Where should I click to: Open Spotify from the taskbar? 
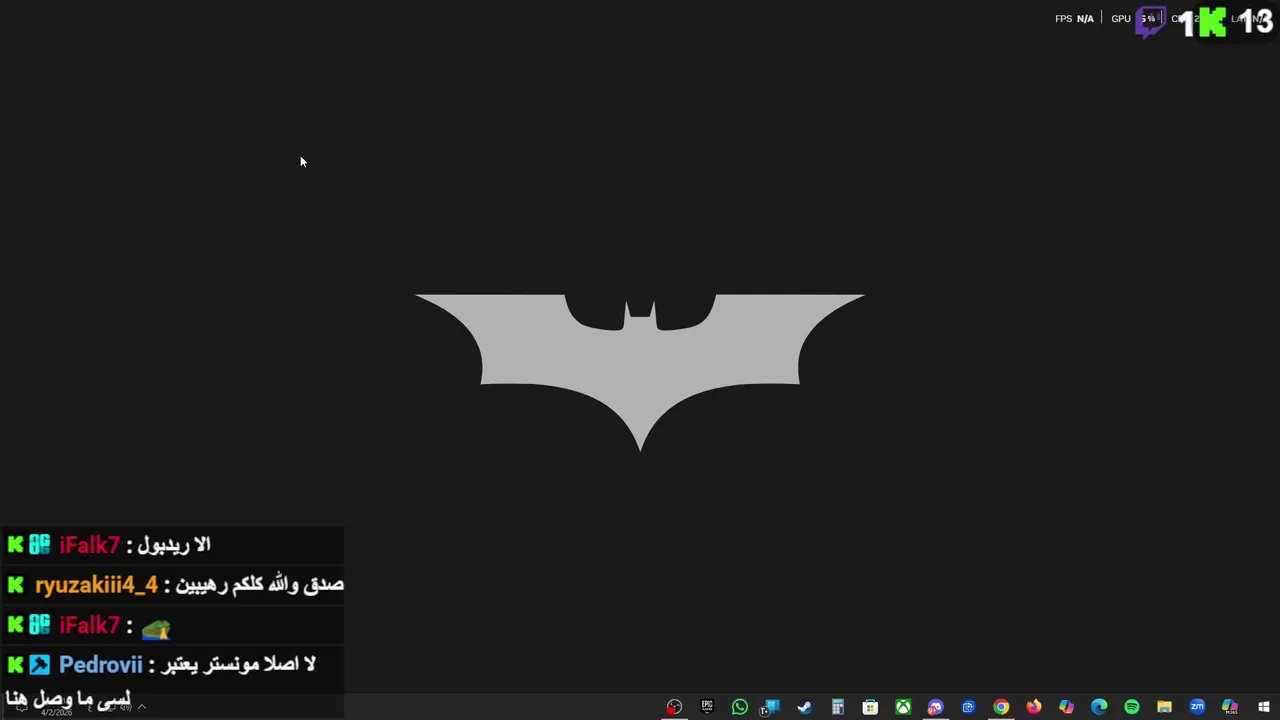pos(1132,707)
